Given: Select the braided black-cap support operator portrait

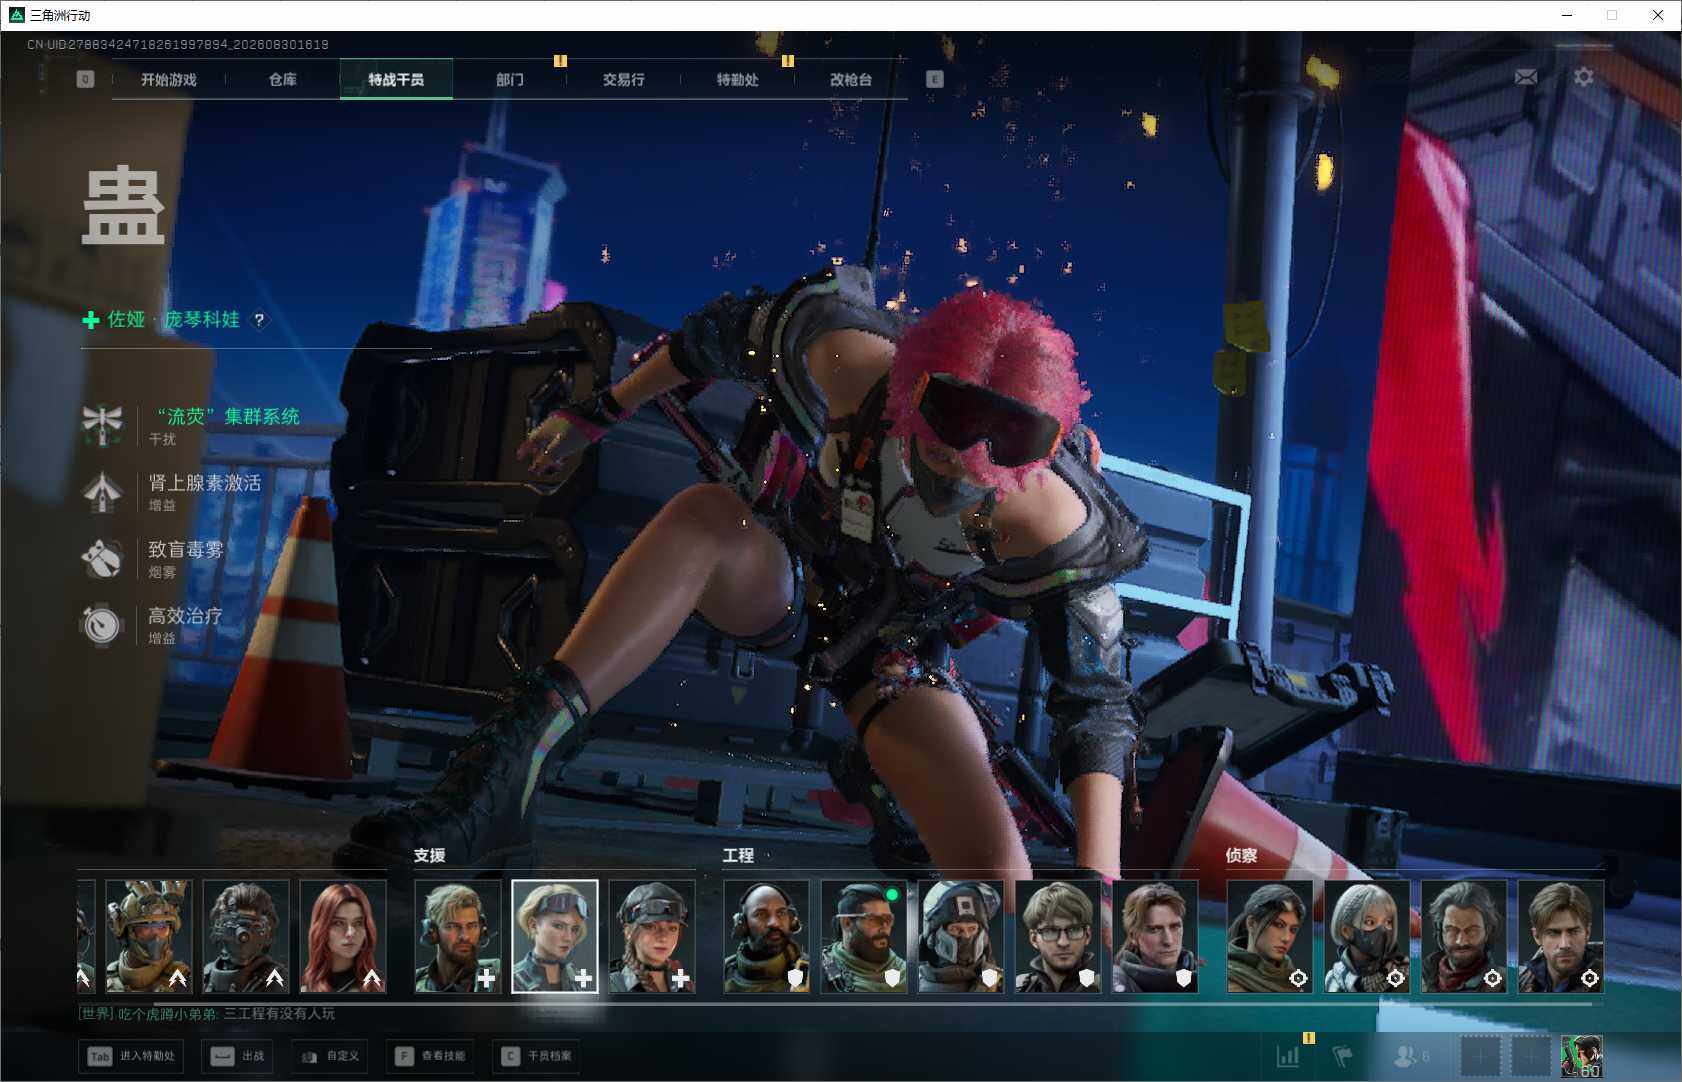Looking at the screenshot, I should pos(652,937).
